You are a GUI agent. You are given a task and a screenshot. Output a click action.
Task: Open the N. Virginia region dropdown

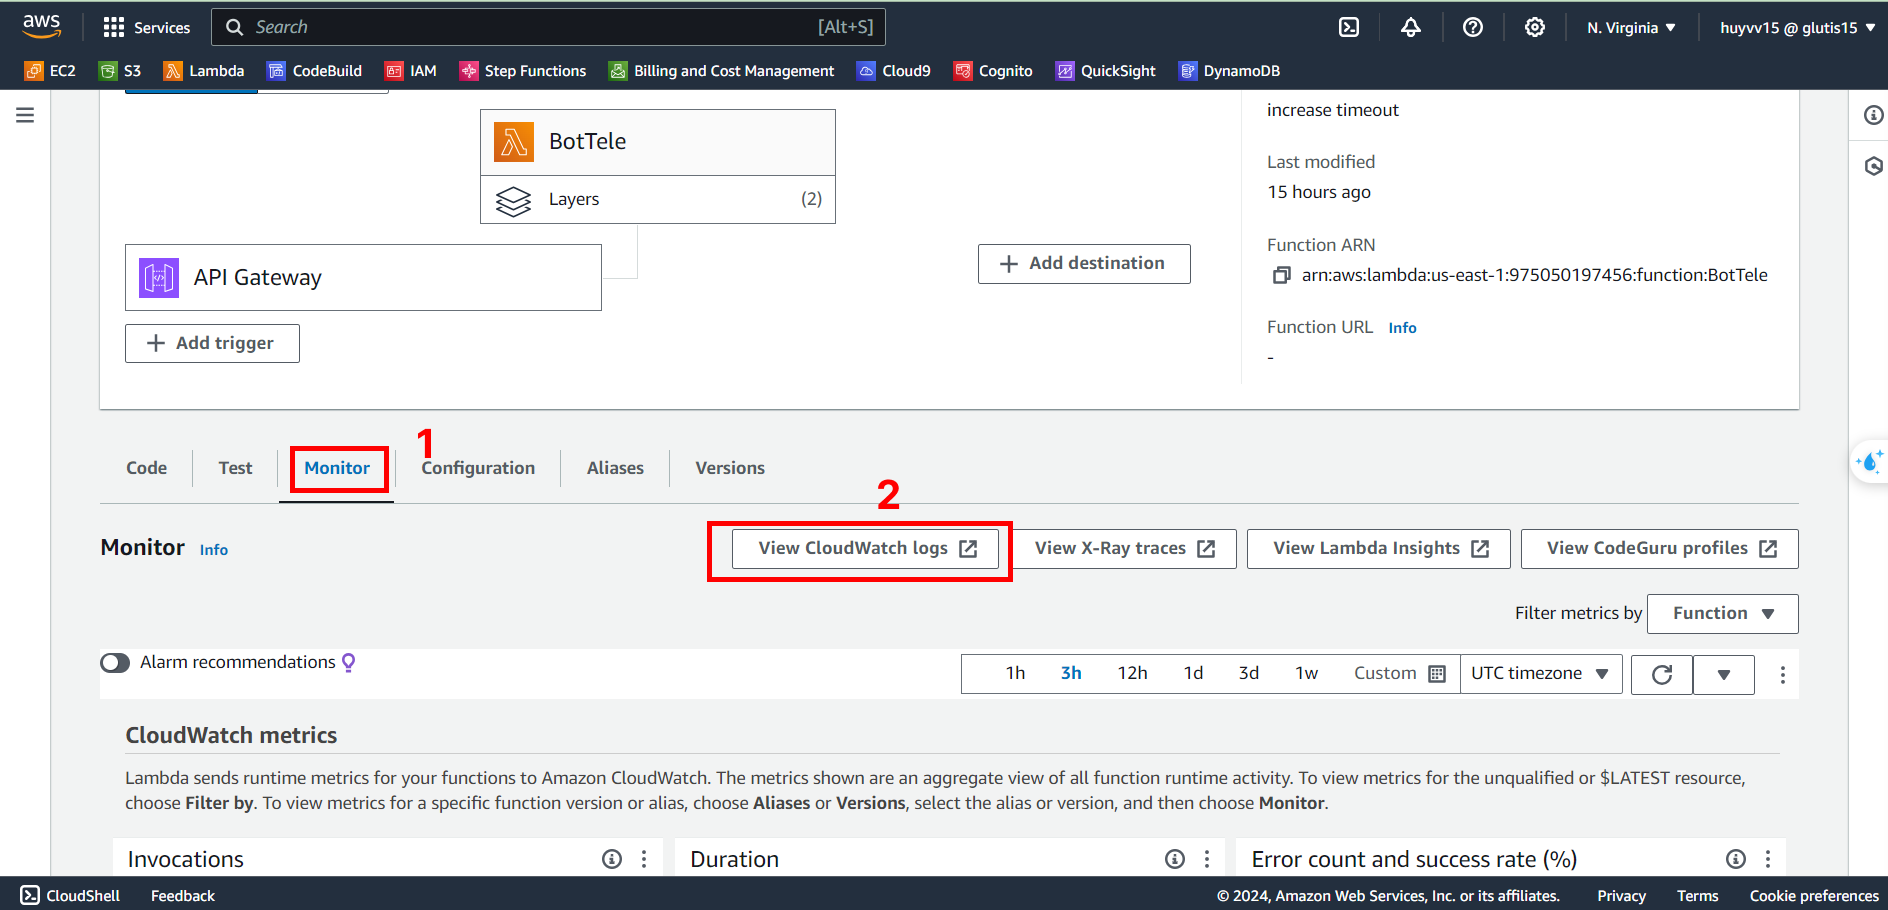click(x=1631, y=28)
